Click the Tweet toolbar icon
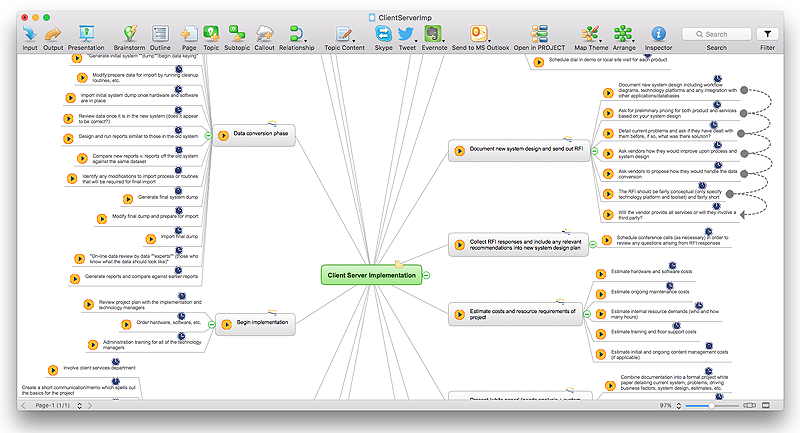The width and height of the screenshot is (800, 433). [407, 34]
